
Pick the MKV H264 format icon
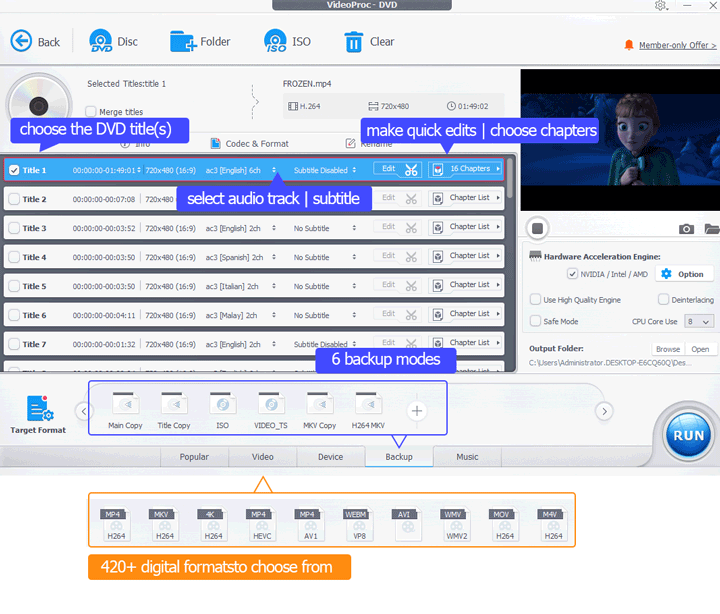[x=164, y=524]
